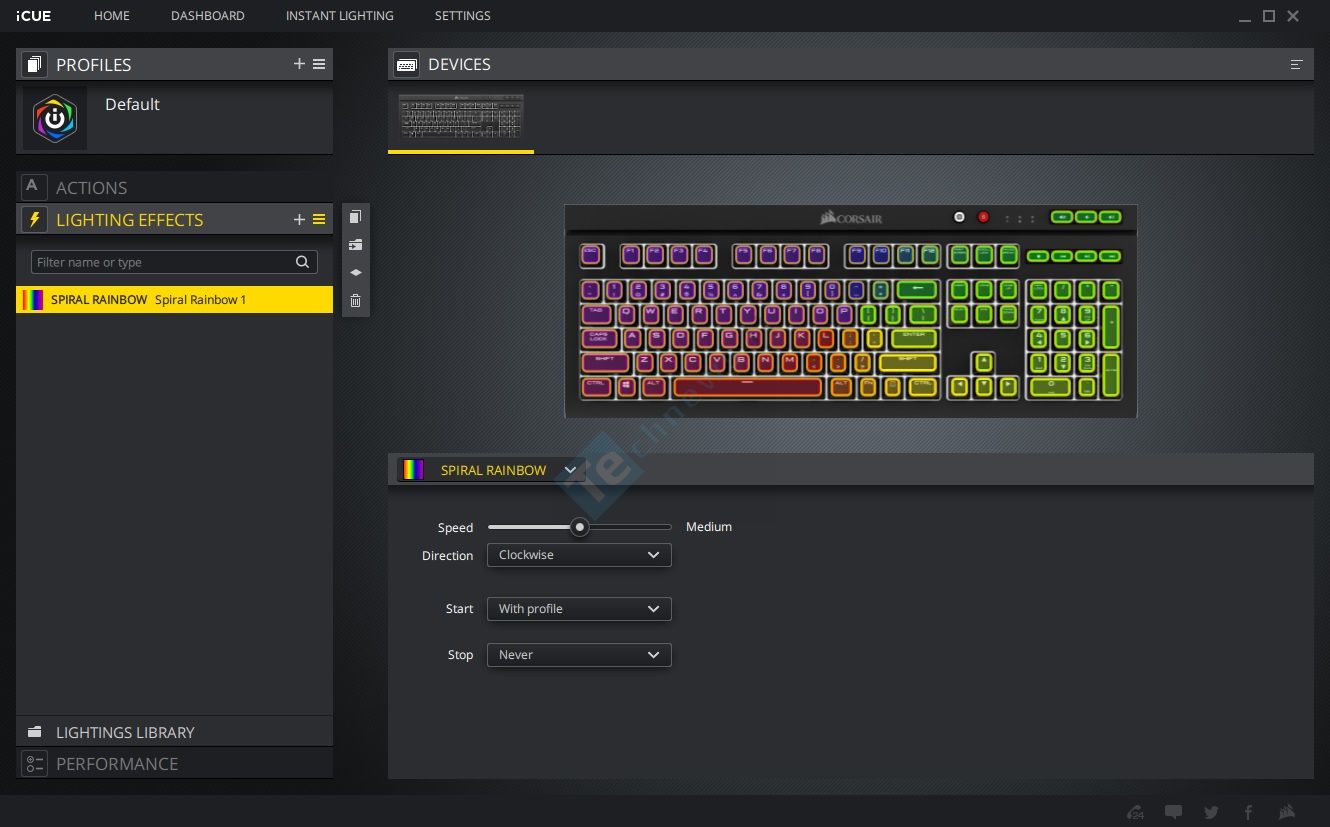Open the Profiles panel hamburger menu
The image size is (1330, 827).
click(x=319, y=64)
